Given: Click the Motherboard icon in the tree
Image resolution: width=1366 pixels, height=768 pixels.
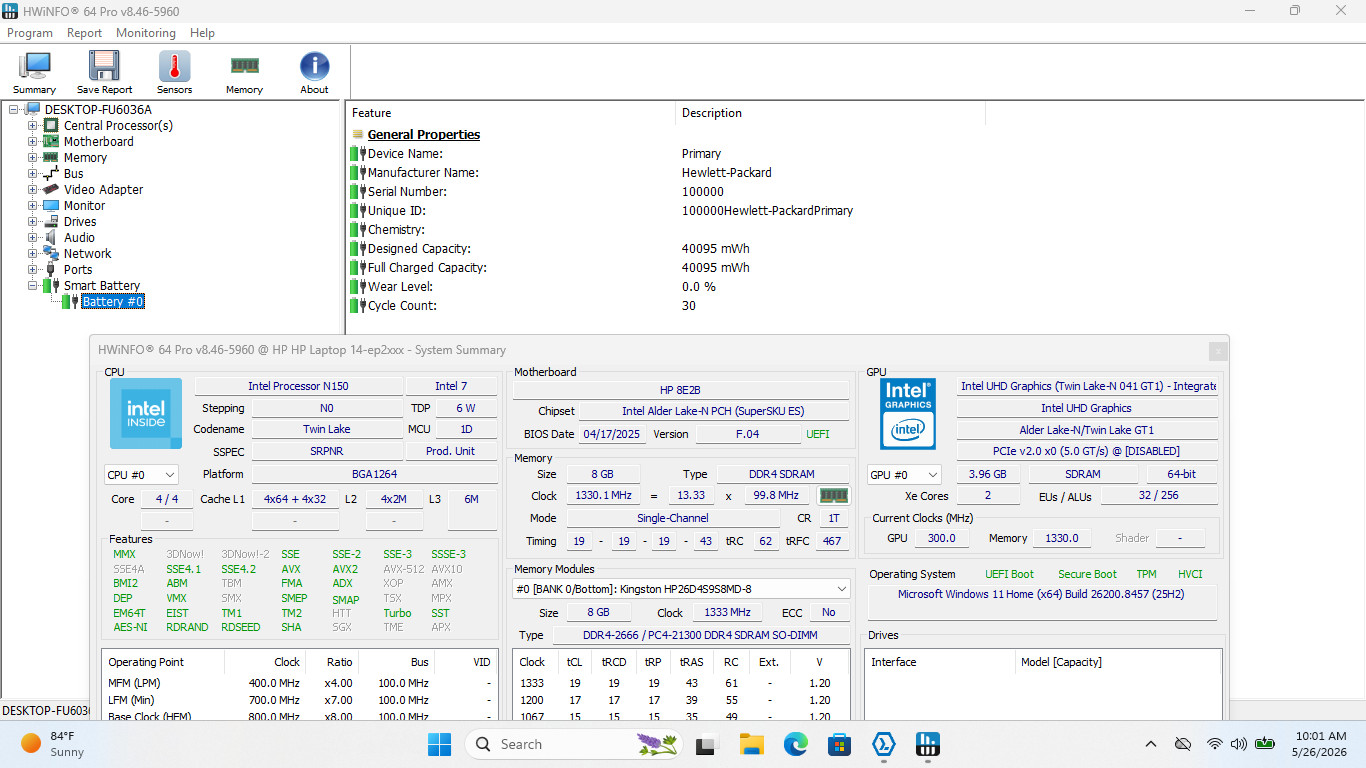Looking at the screenshot, I should click(x=51, y=141).
